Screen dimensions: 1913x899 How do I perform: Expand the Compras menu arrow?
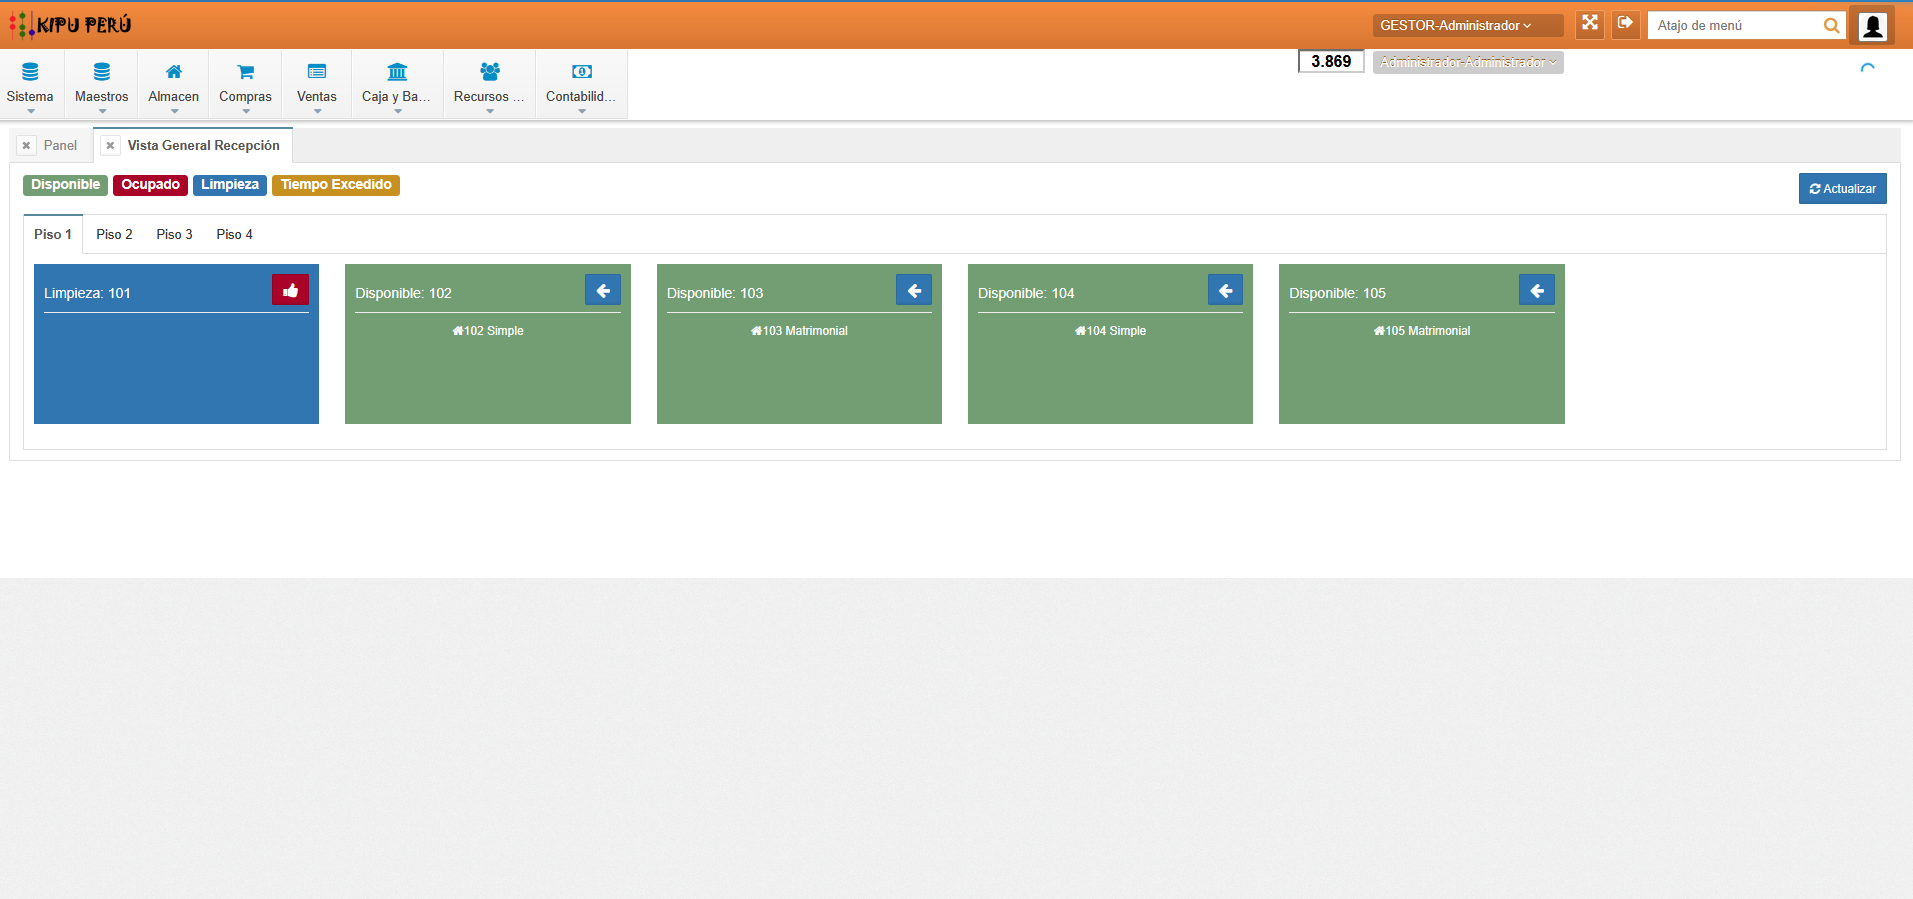[x=245, y=111]
